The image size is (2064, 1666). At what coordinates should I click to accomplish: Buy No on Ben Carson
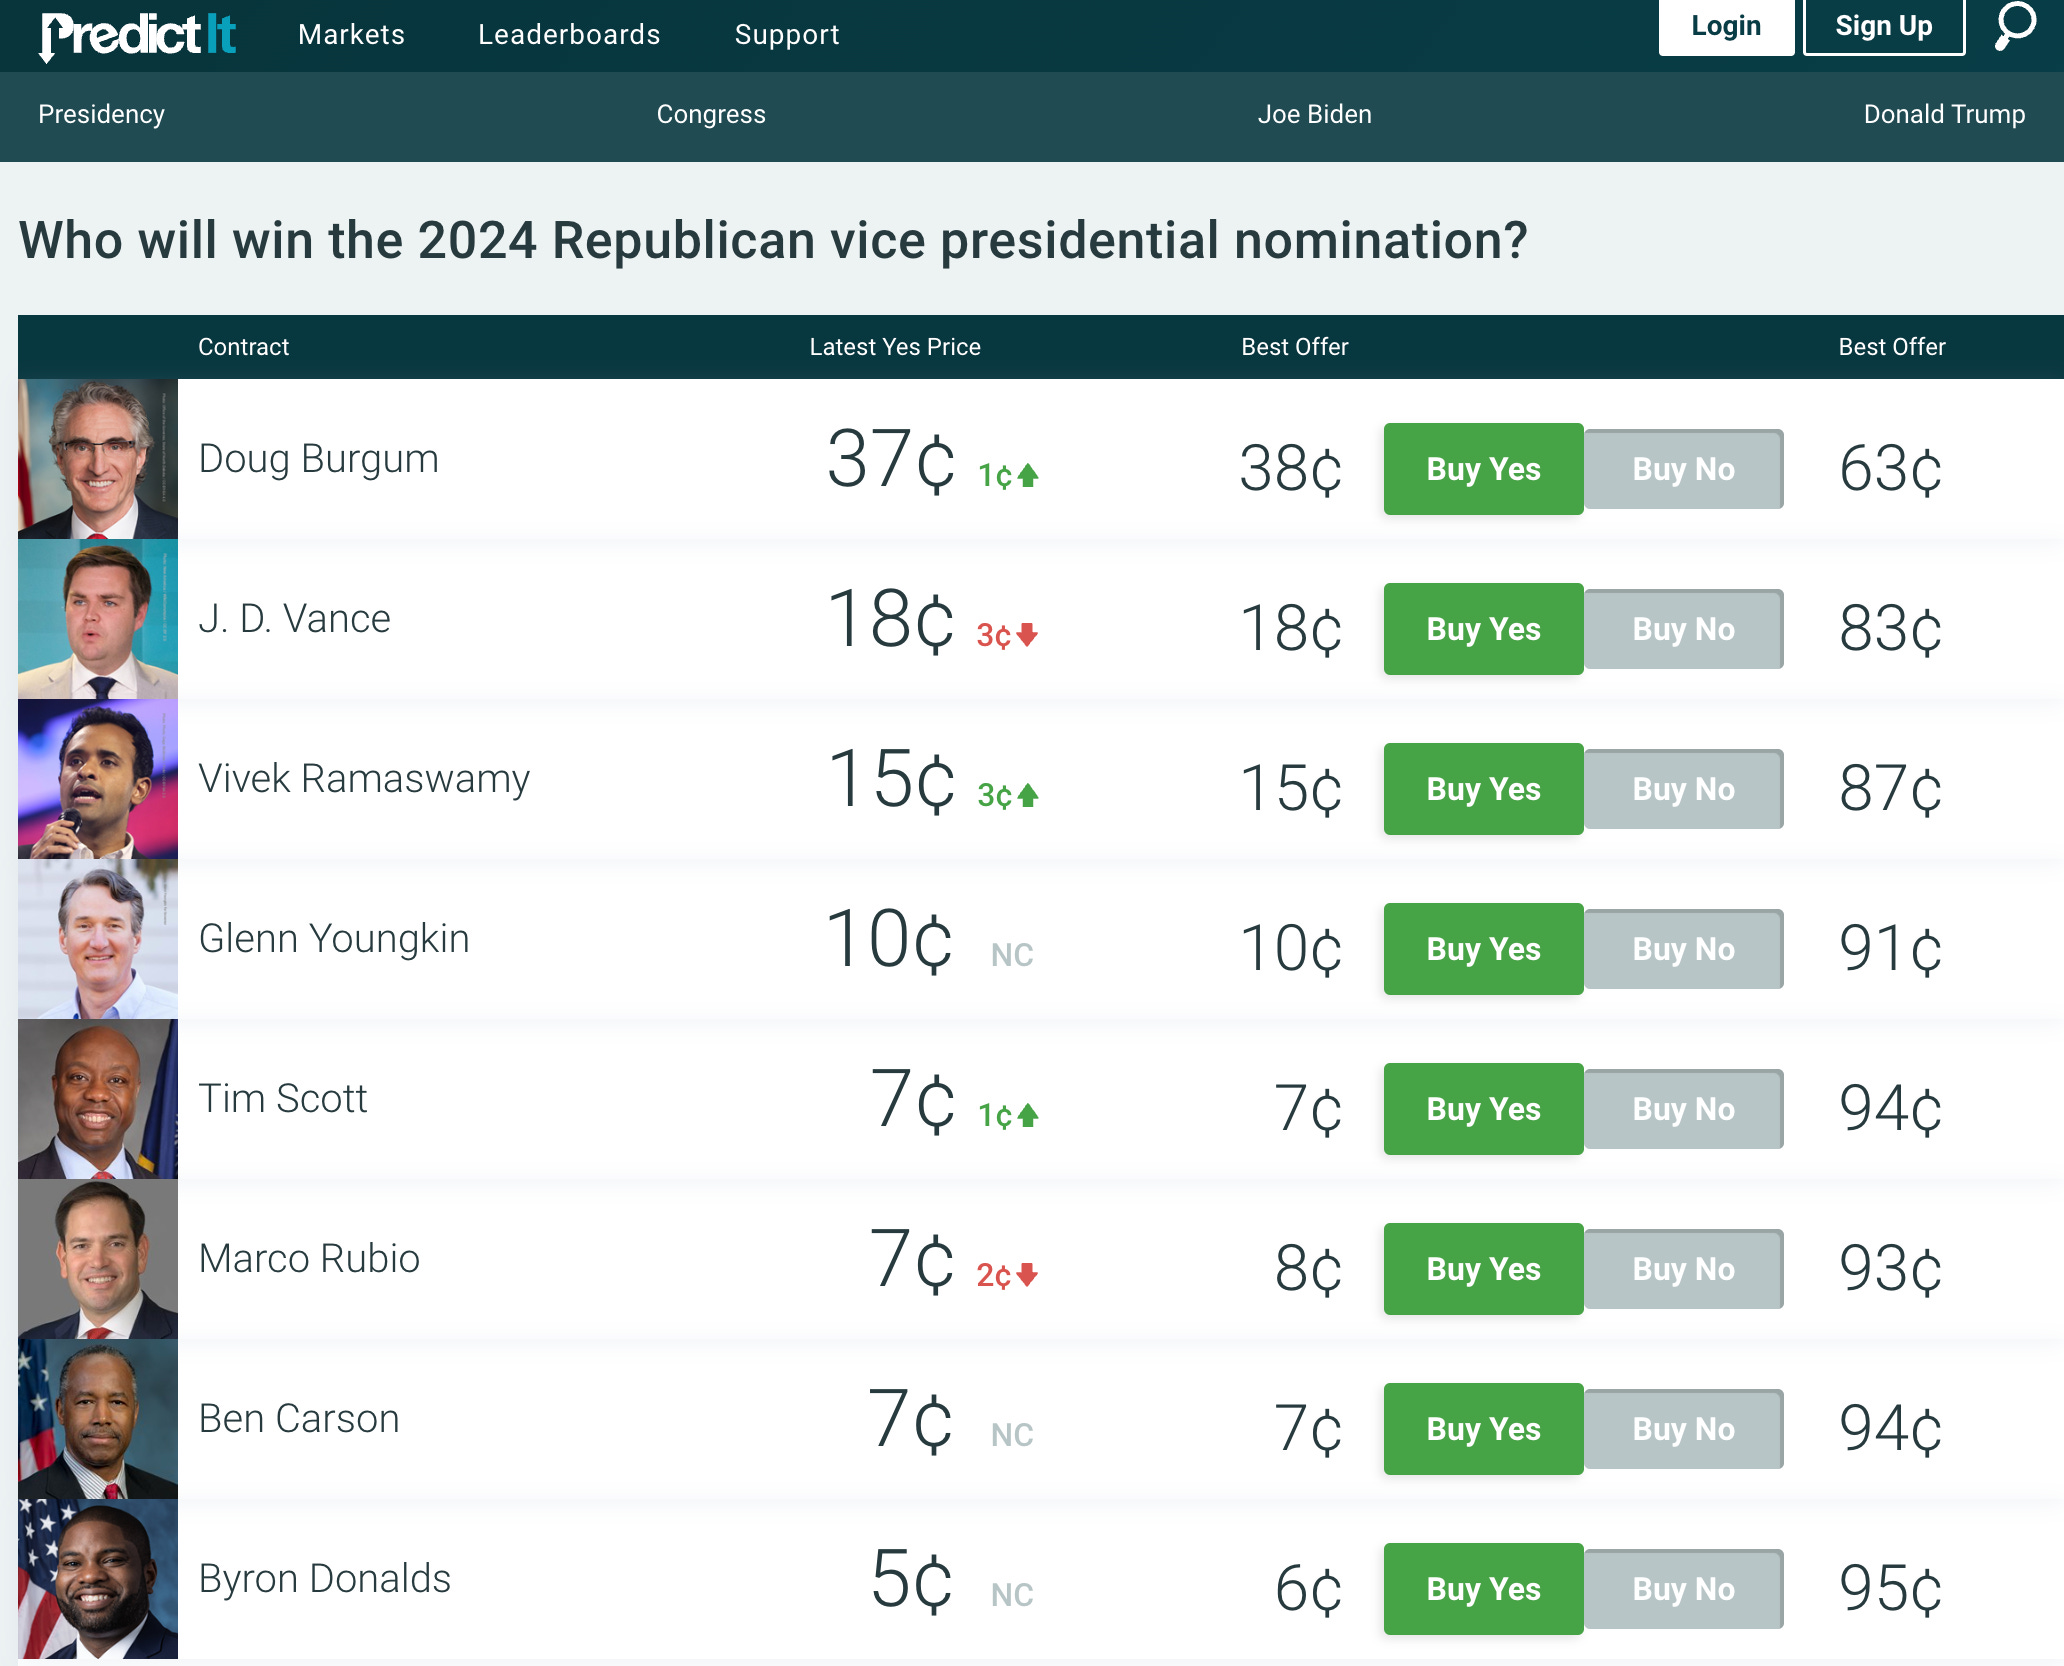[1683, 1429]
